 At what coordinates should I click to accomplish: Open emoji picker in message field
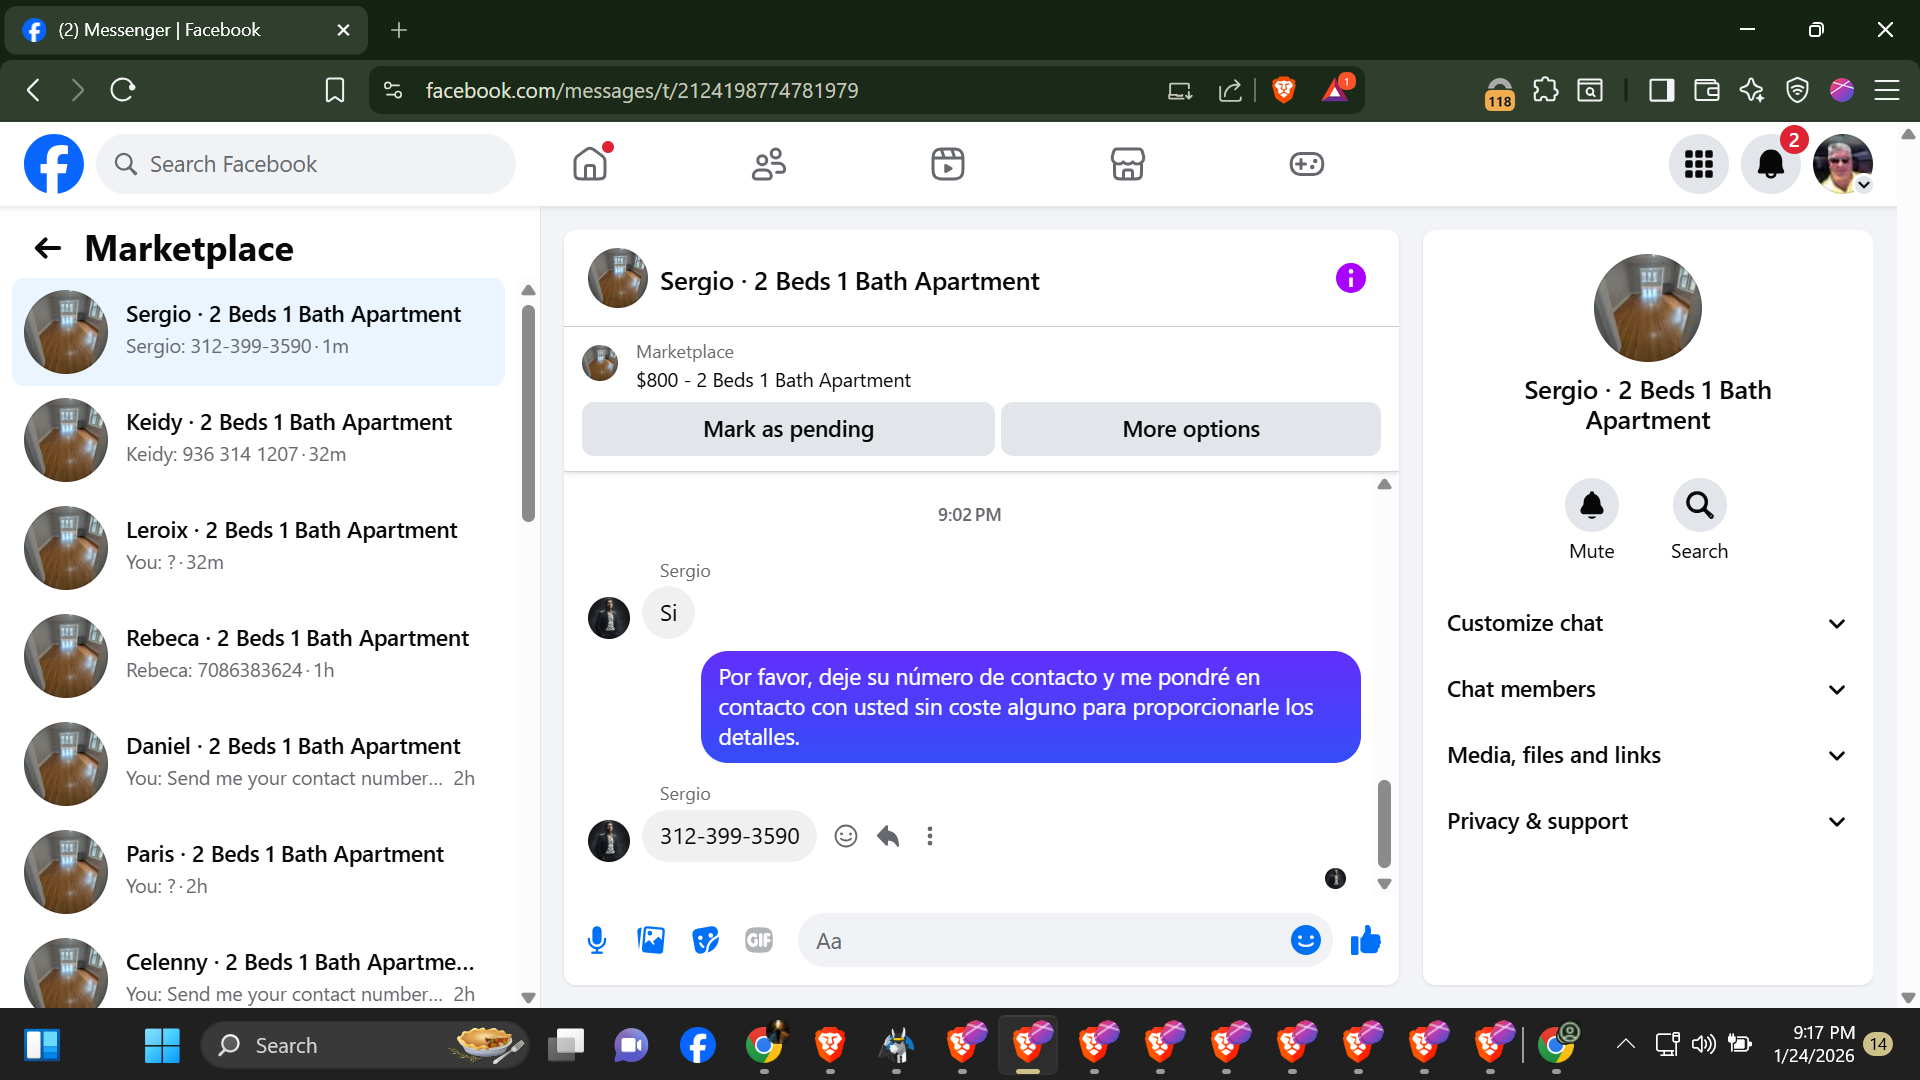(1305, 940)
